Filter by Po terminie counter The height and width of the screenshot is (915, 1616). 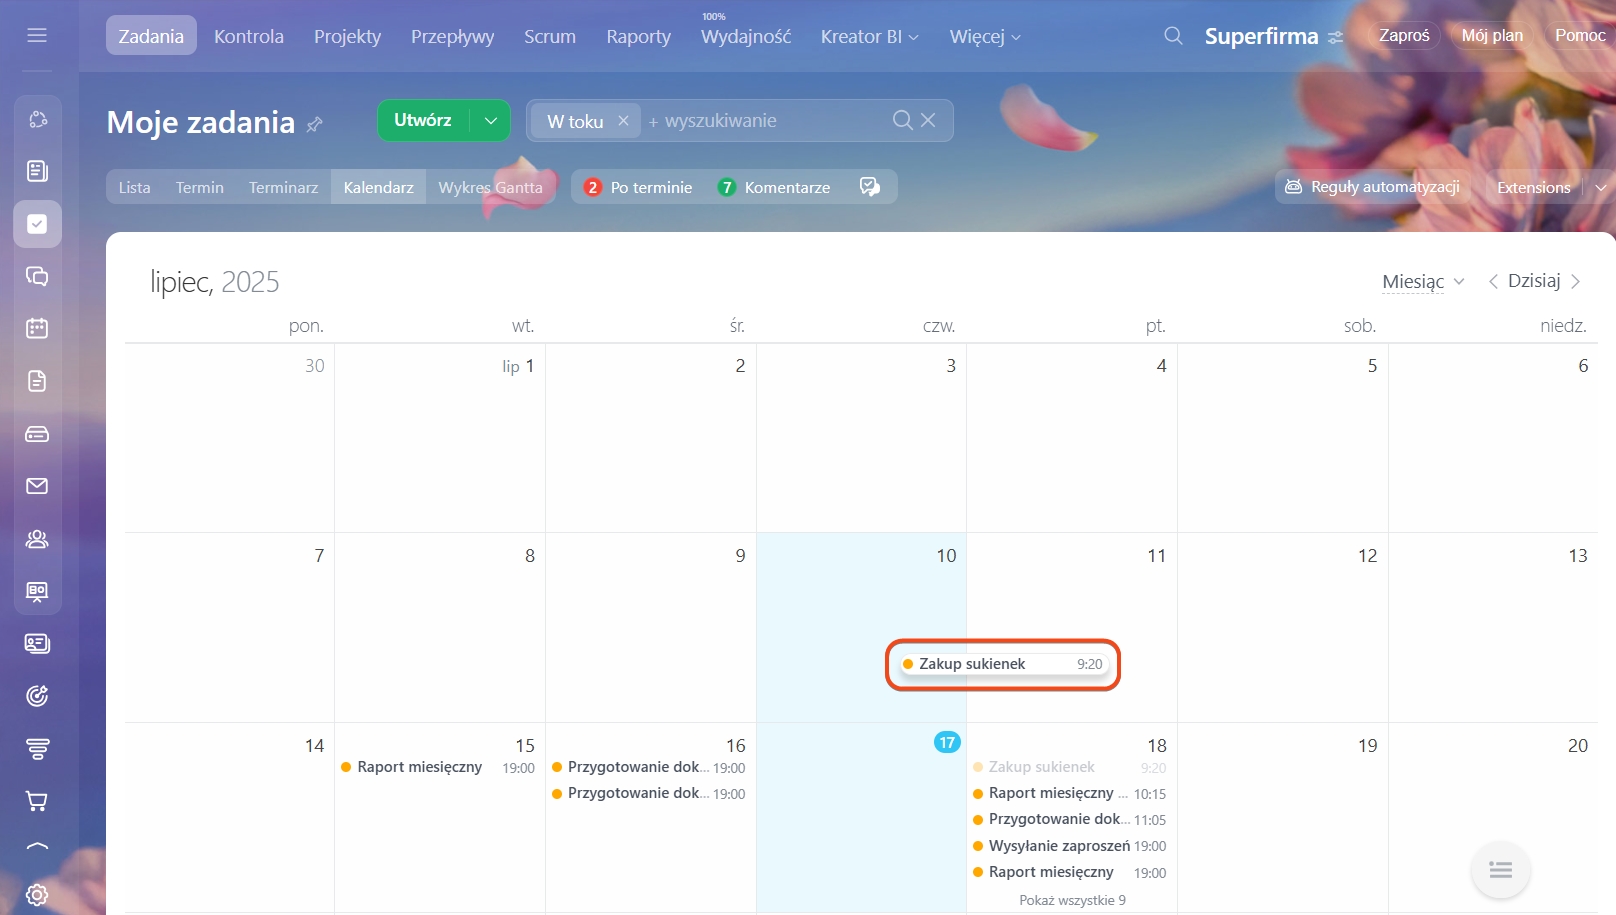coord(638,187)
